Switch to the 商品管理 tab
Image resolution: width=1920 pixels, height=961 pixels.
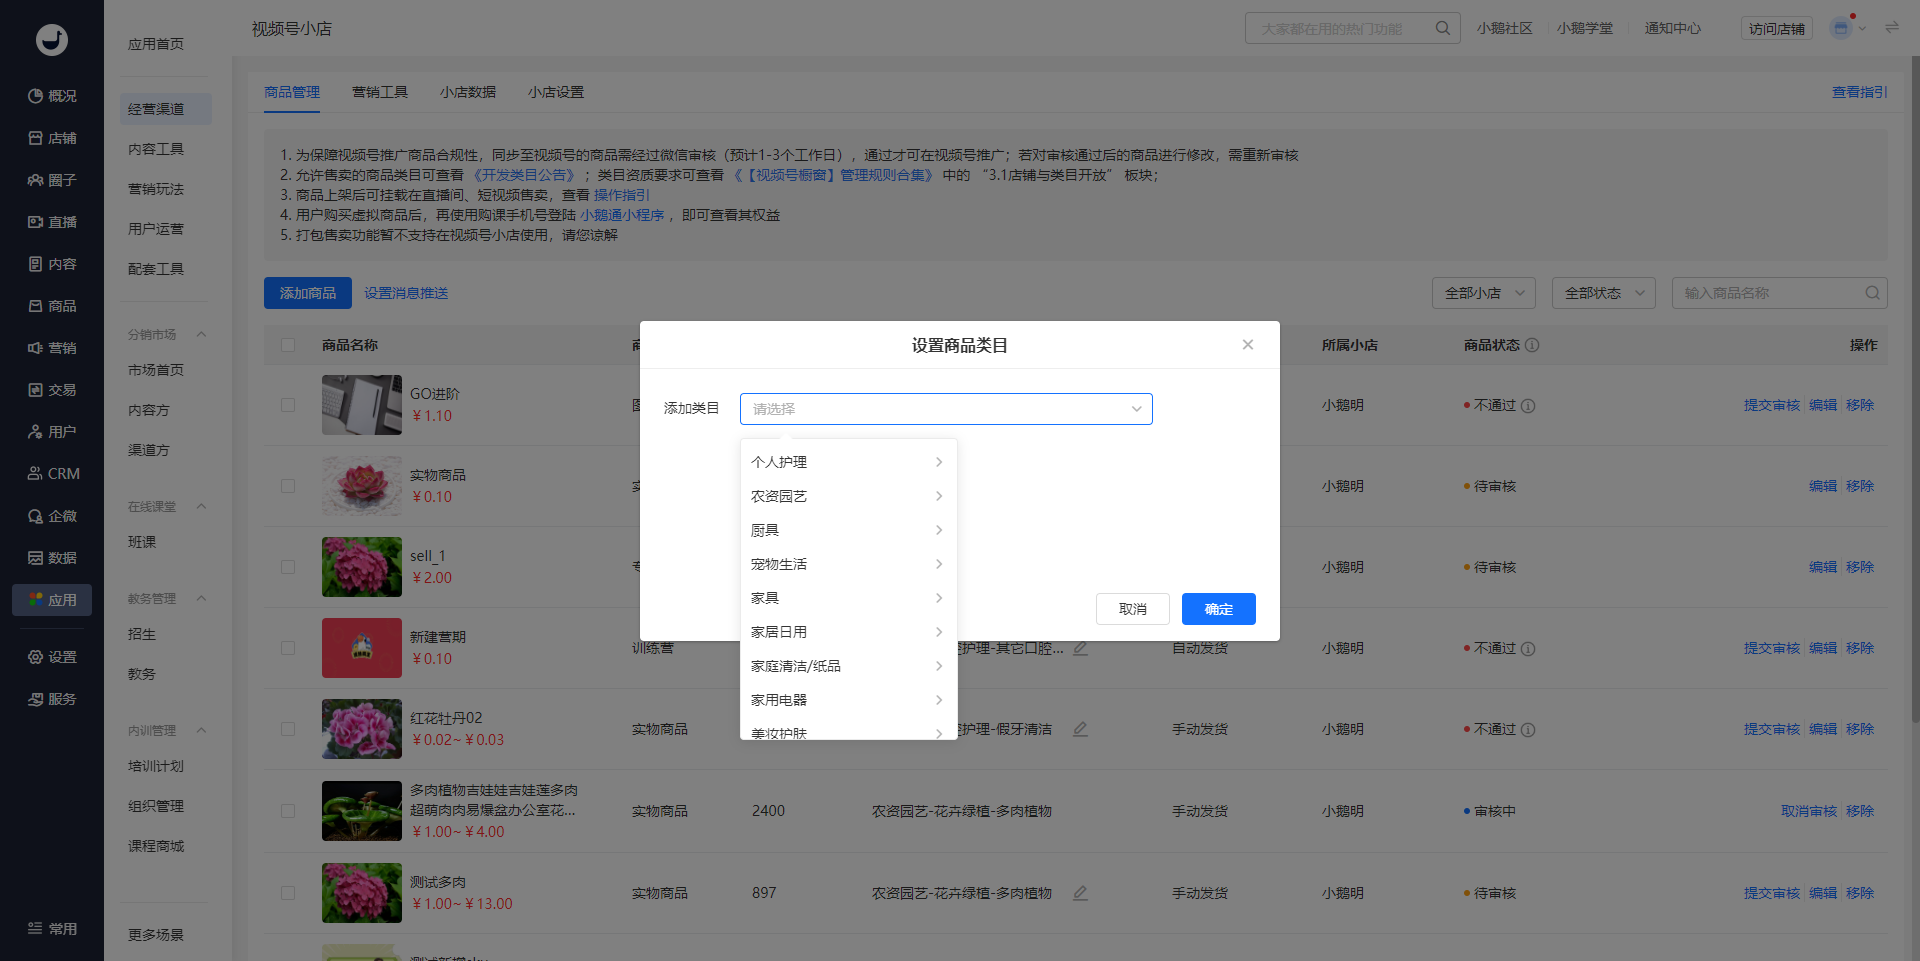pos(292,92)
